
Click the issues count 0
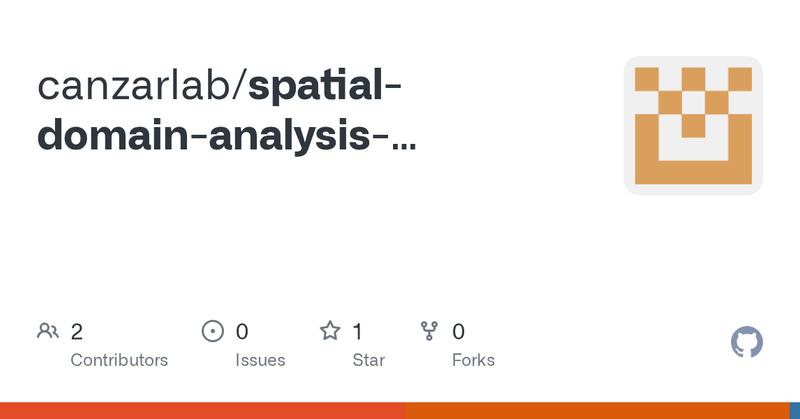coord(242,332)
